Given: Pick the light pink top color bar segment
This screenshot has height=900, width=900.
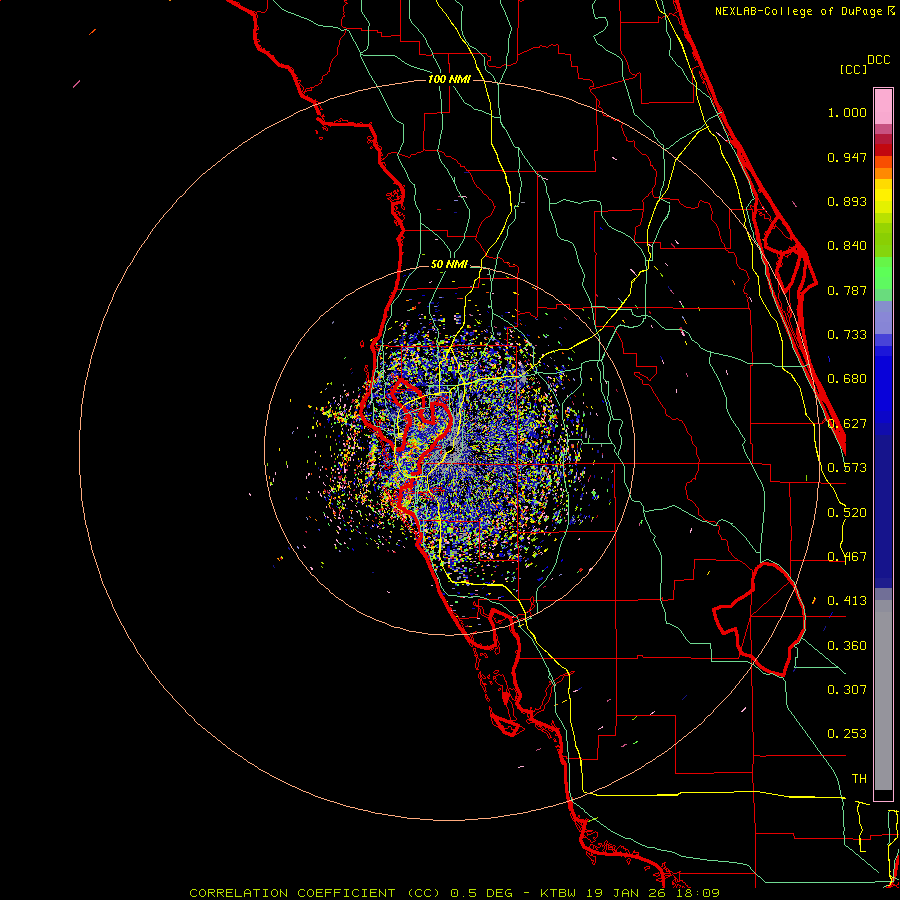Looking at the screenshot, I should click(x=883, y=107).
